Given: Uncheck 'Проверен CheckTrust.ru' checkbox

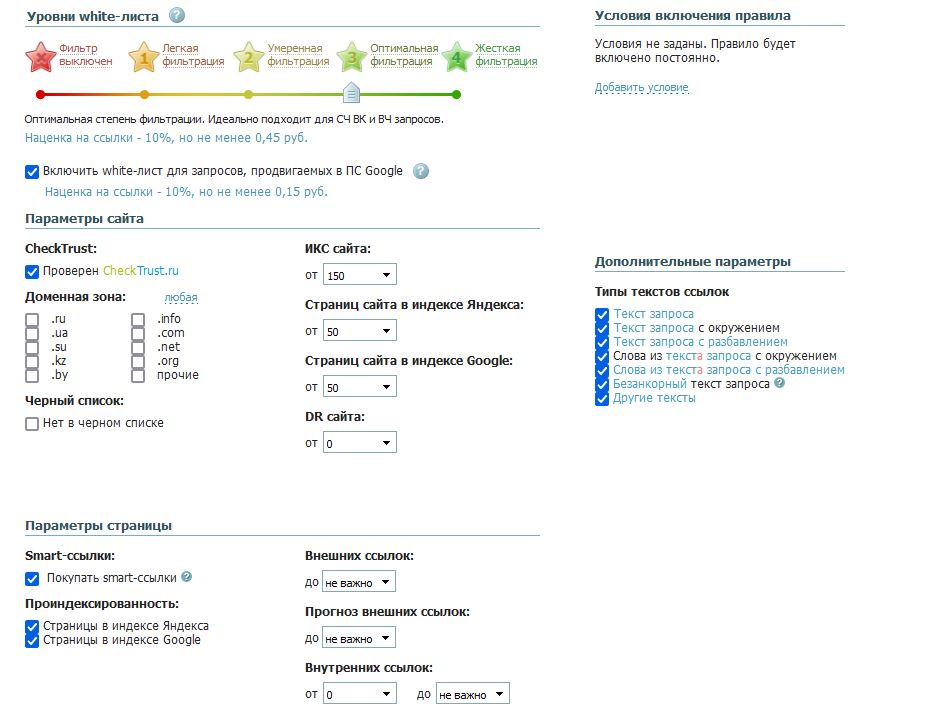Looking at the screenshot, I should pos(32,271).
